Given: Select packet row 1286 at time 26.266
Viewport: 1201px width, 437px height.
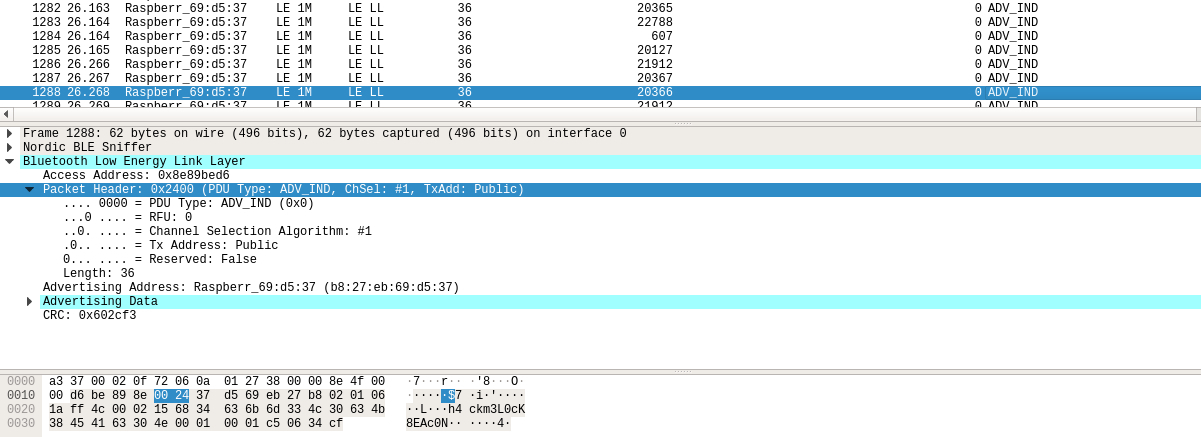Looking at the screenshot, I should click(x=600, y=64).
